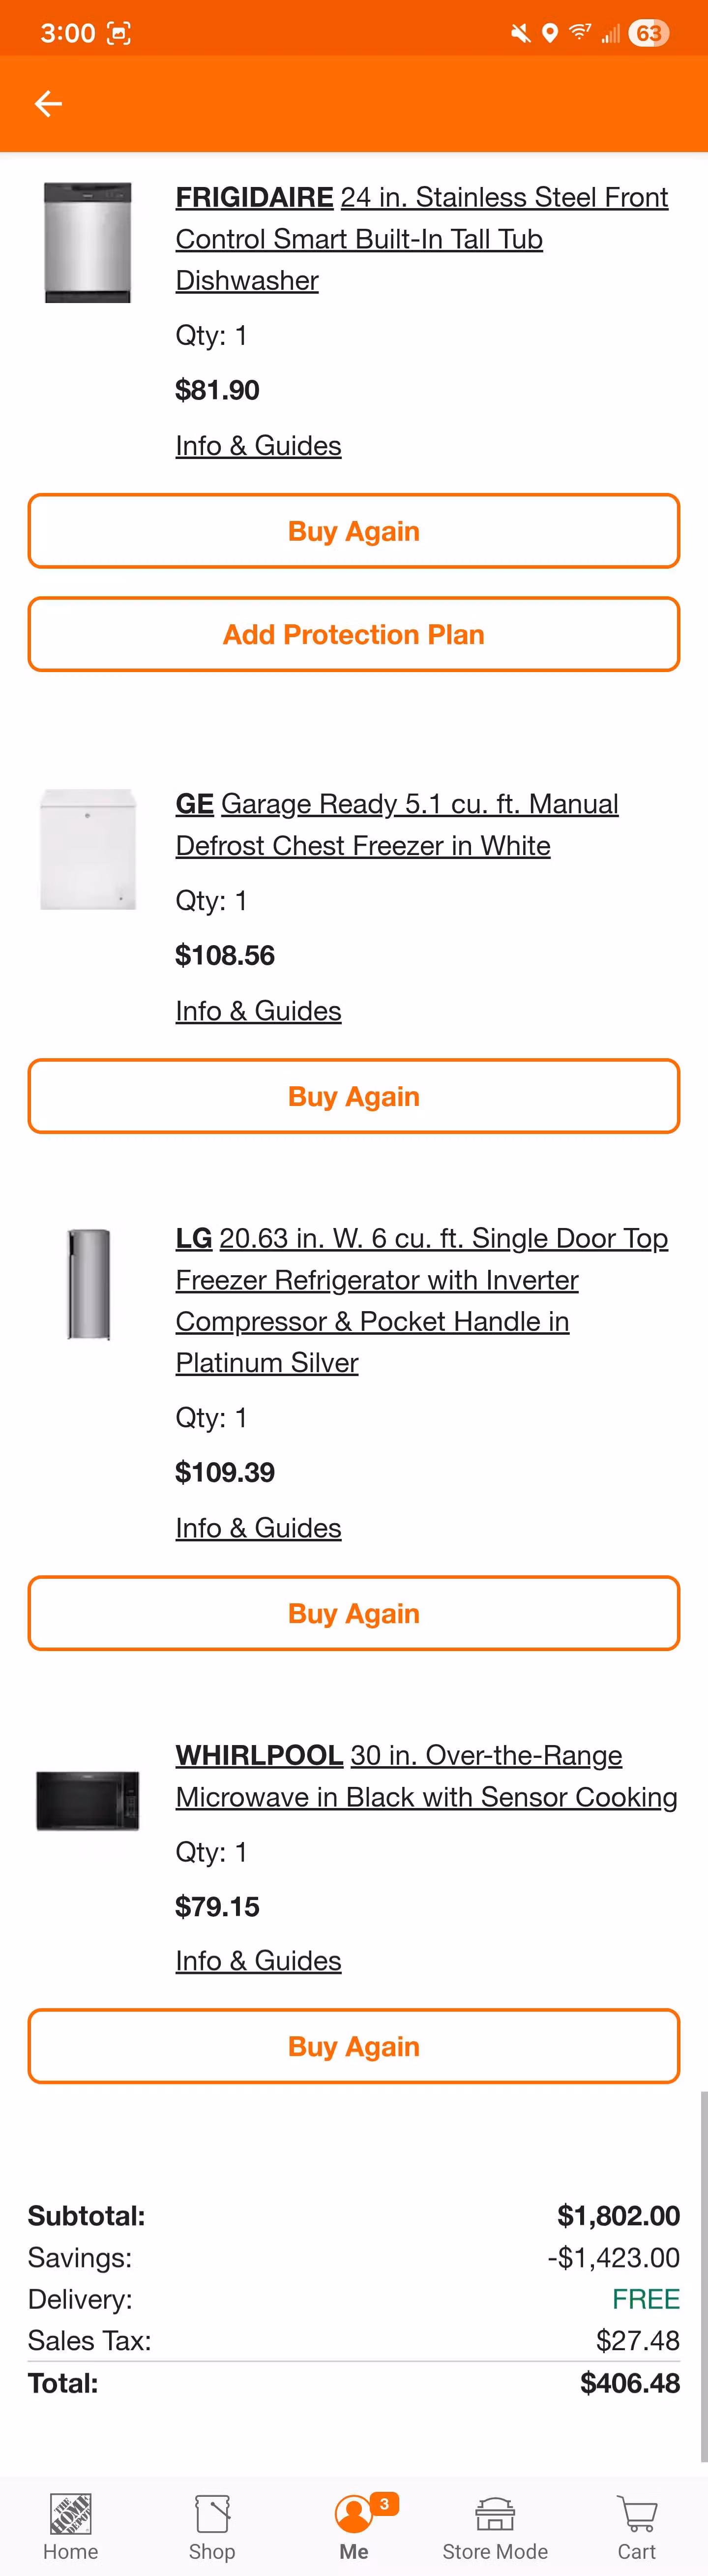The image size is (708, 2576).
Task: Open the Frigidaire dishwasher product link
Action: pyautogui.click(x=421, y=239)
